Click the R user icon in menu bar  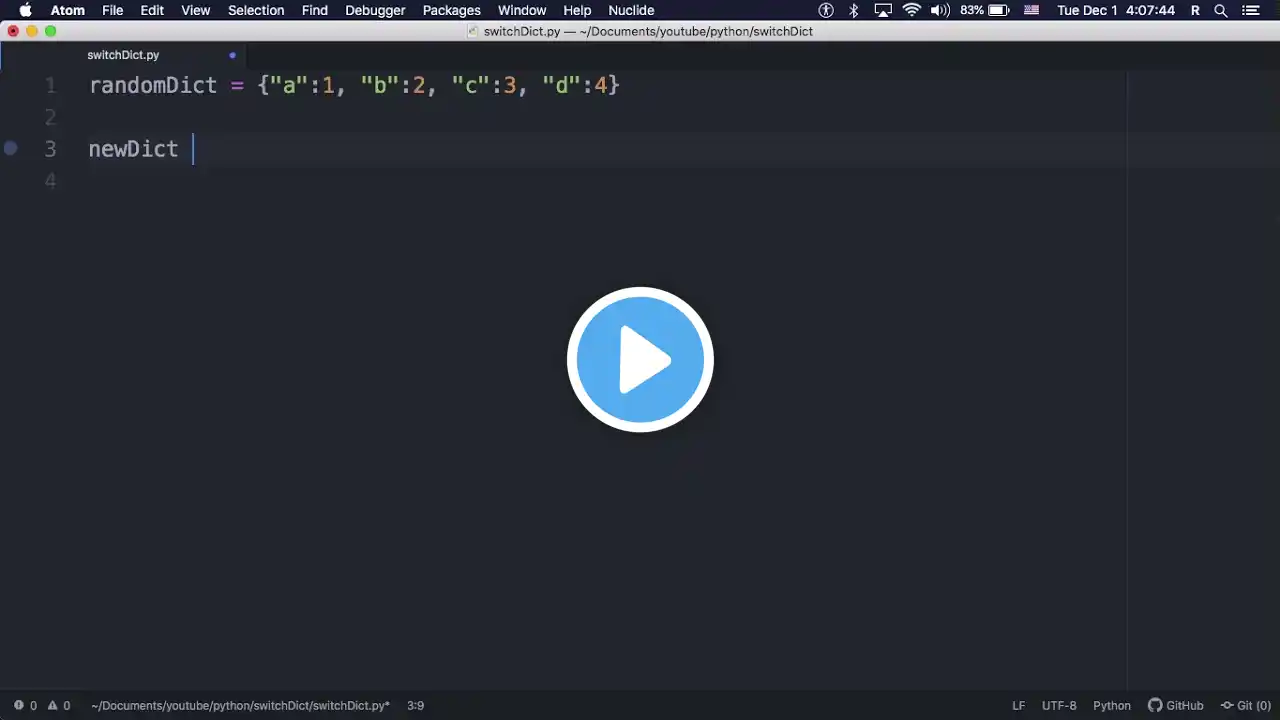click(1195, 10)
